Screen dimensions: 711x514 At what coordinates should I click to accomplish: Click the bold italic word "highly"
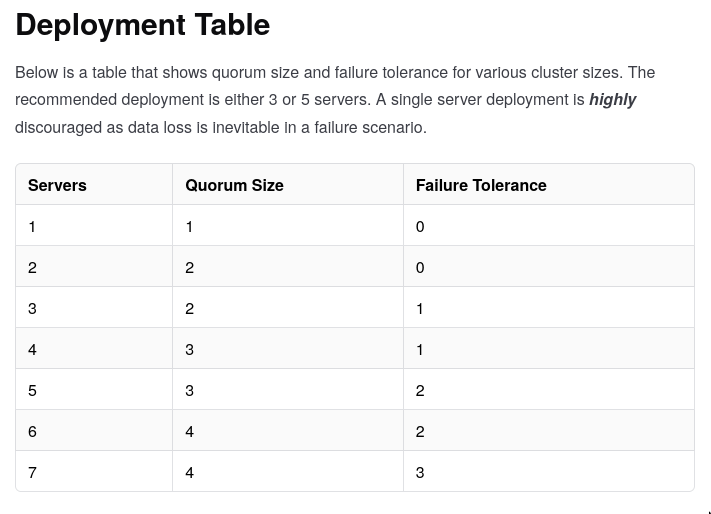[x=612, y=100]
